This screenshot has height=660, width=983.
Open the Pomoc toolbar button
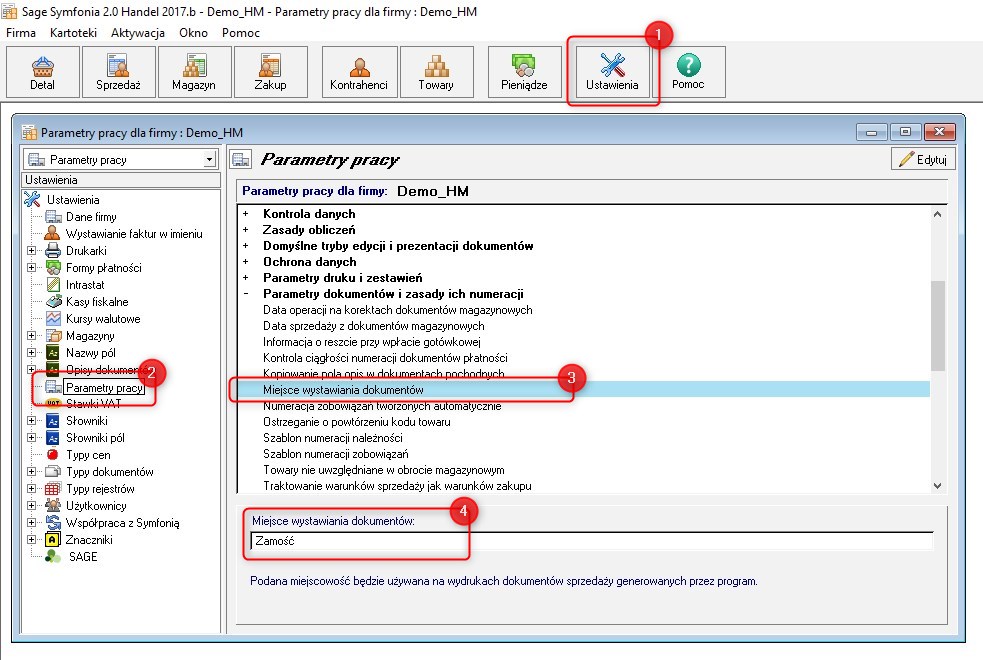[688, 72]
